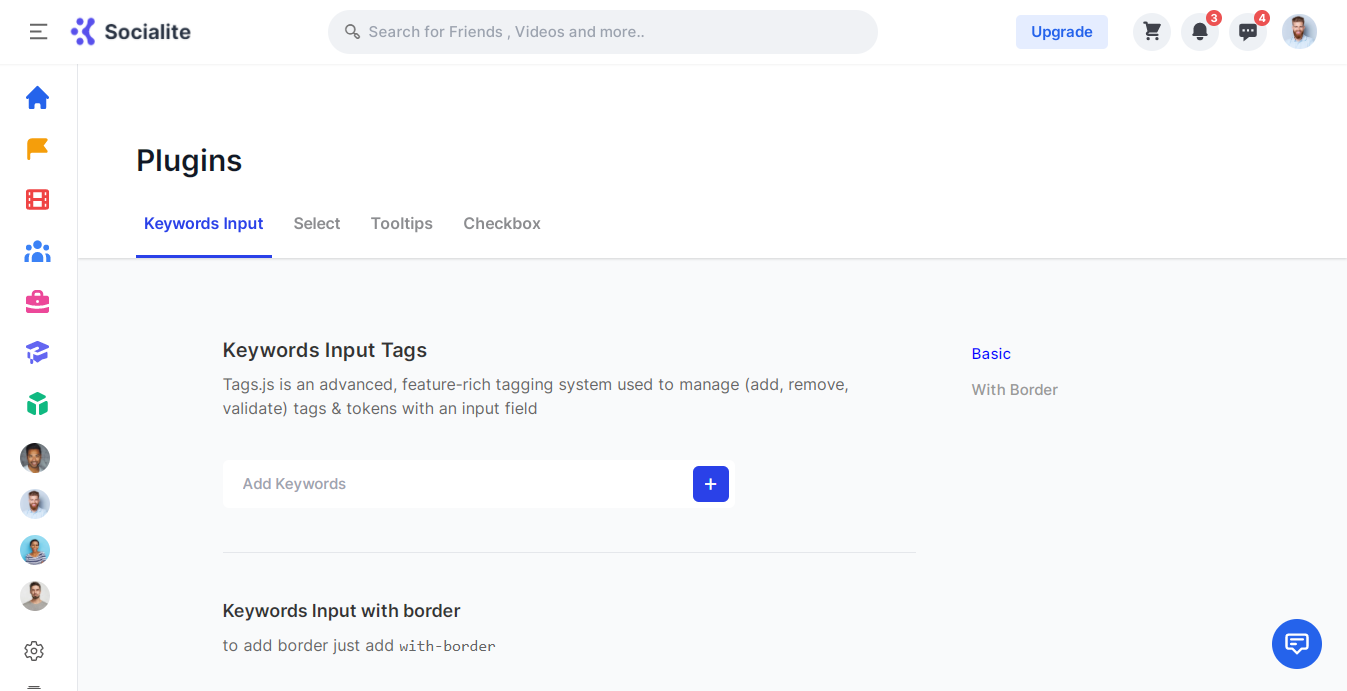1347x691 pixels.
Task: Click the Home icon in sidebar
Action: pyautogui.click(x=37, y=98)
